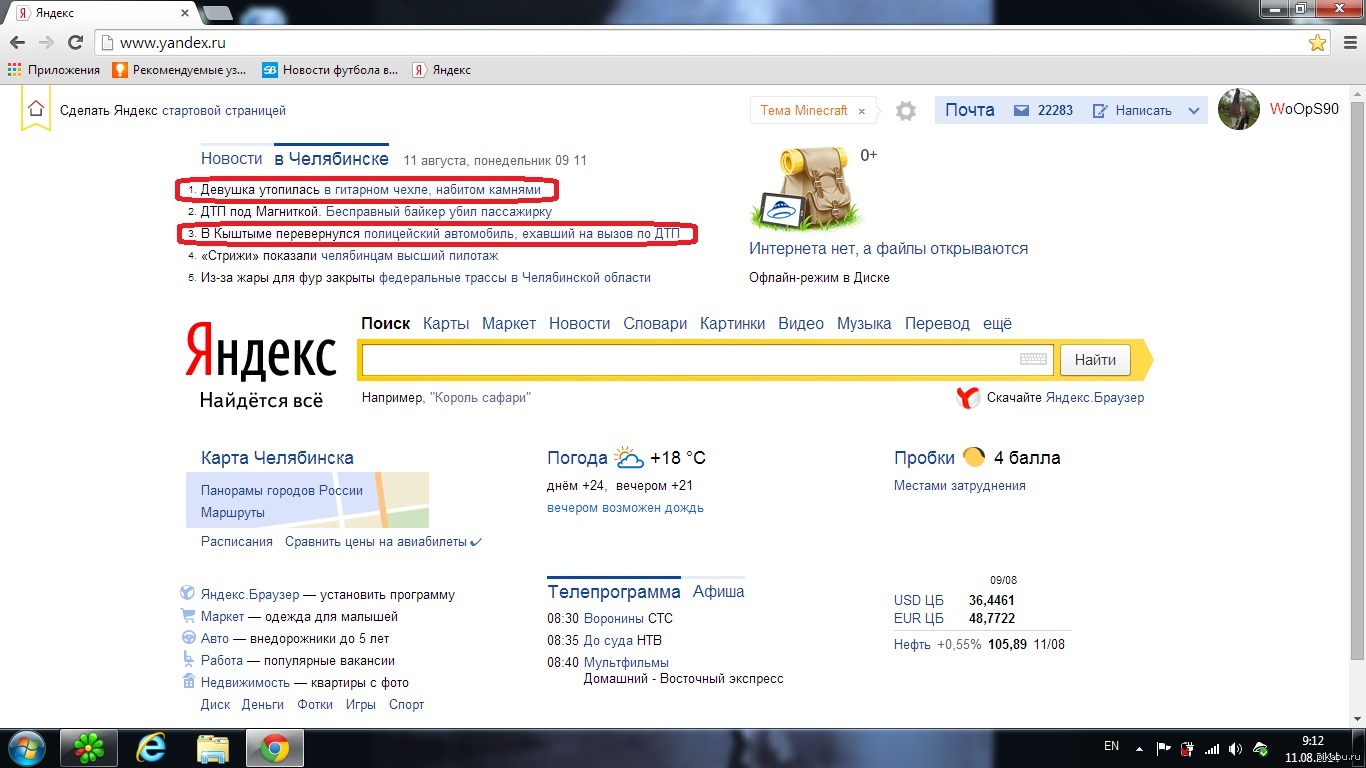Viewport: 1366px width, 768px height.
Task: Open the Пробки traffic link
Action: [924, 458]
